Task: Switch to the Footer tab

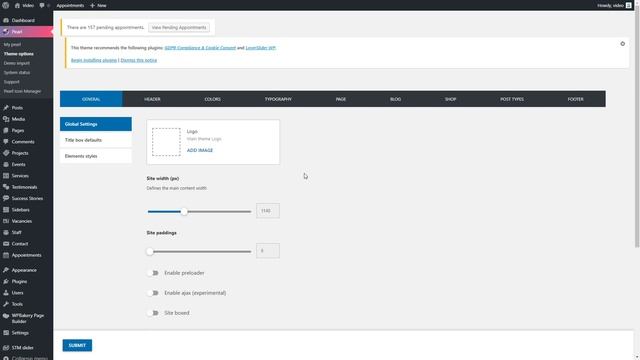Action: tap(576, 99)
